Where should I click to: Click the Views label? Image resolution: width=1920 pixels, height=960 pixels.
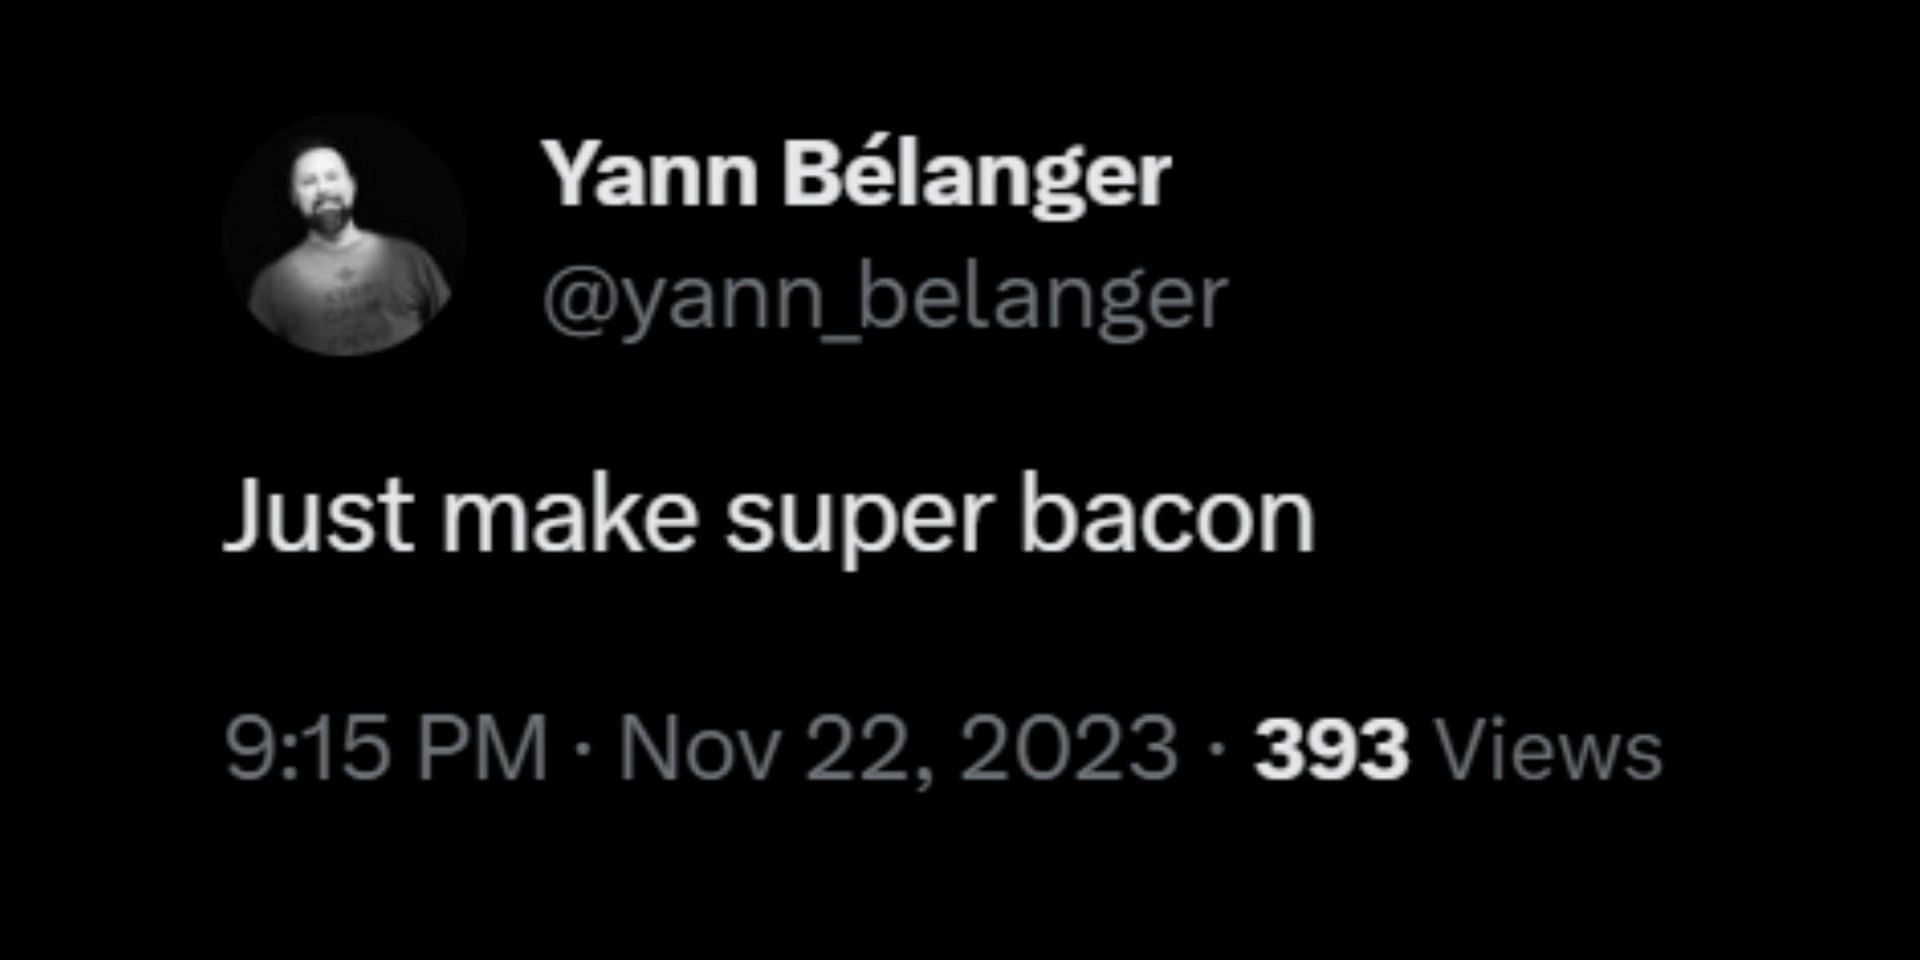coord(1549,749)
